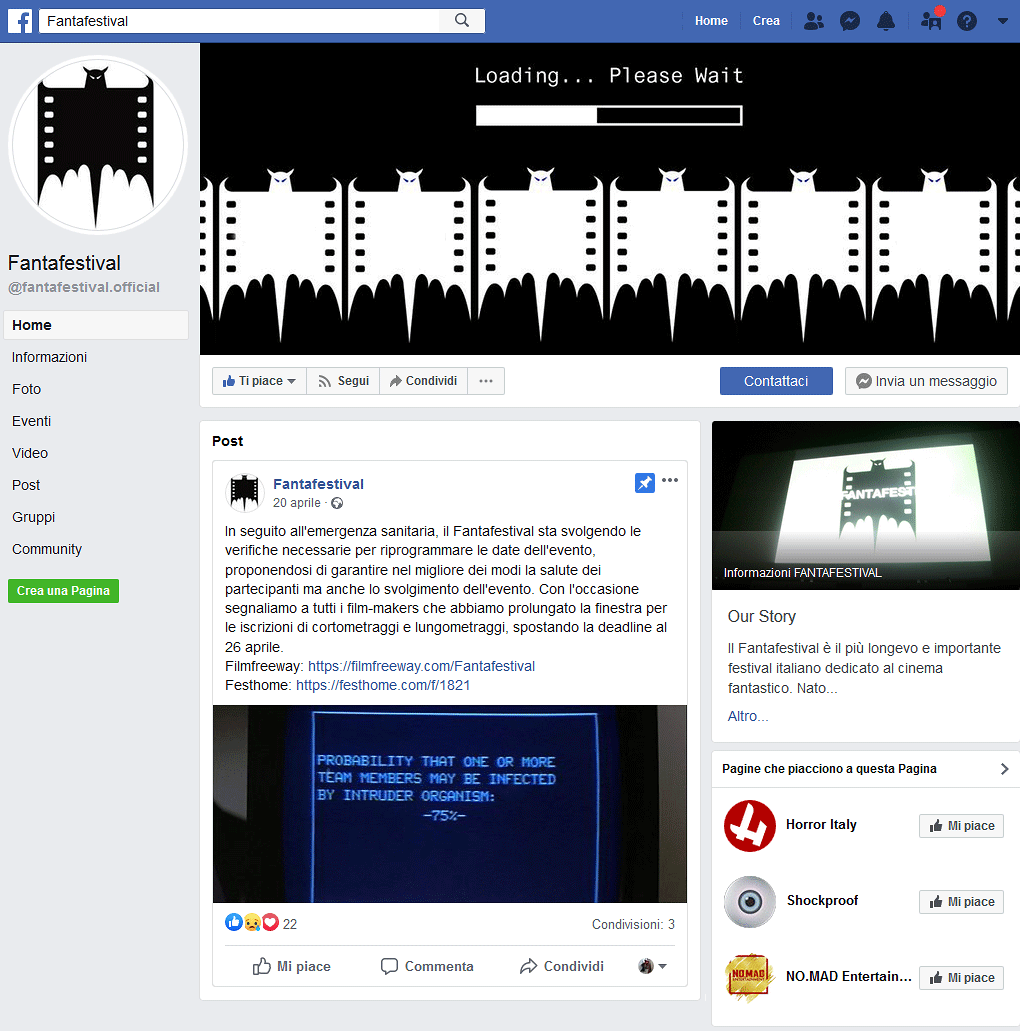Open friend requests icon in top bar

814,21
